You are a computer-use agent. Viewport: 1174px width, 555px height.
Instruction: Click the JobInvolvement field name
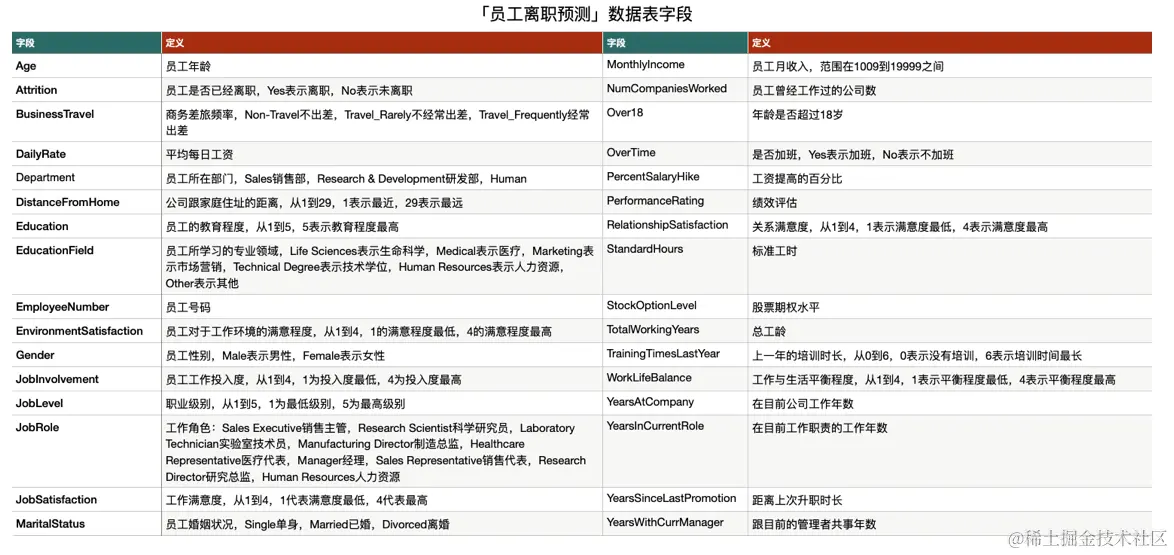[x=57, y=379]
